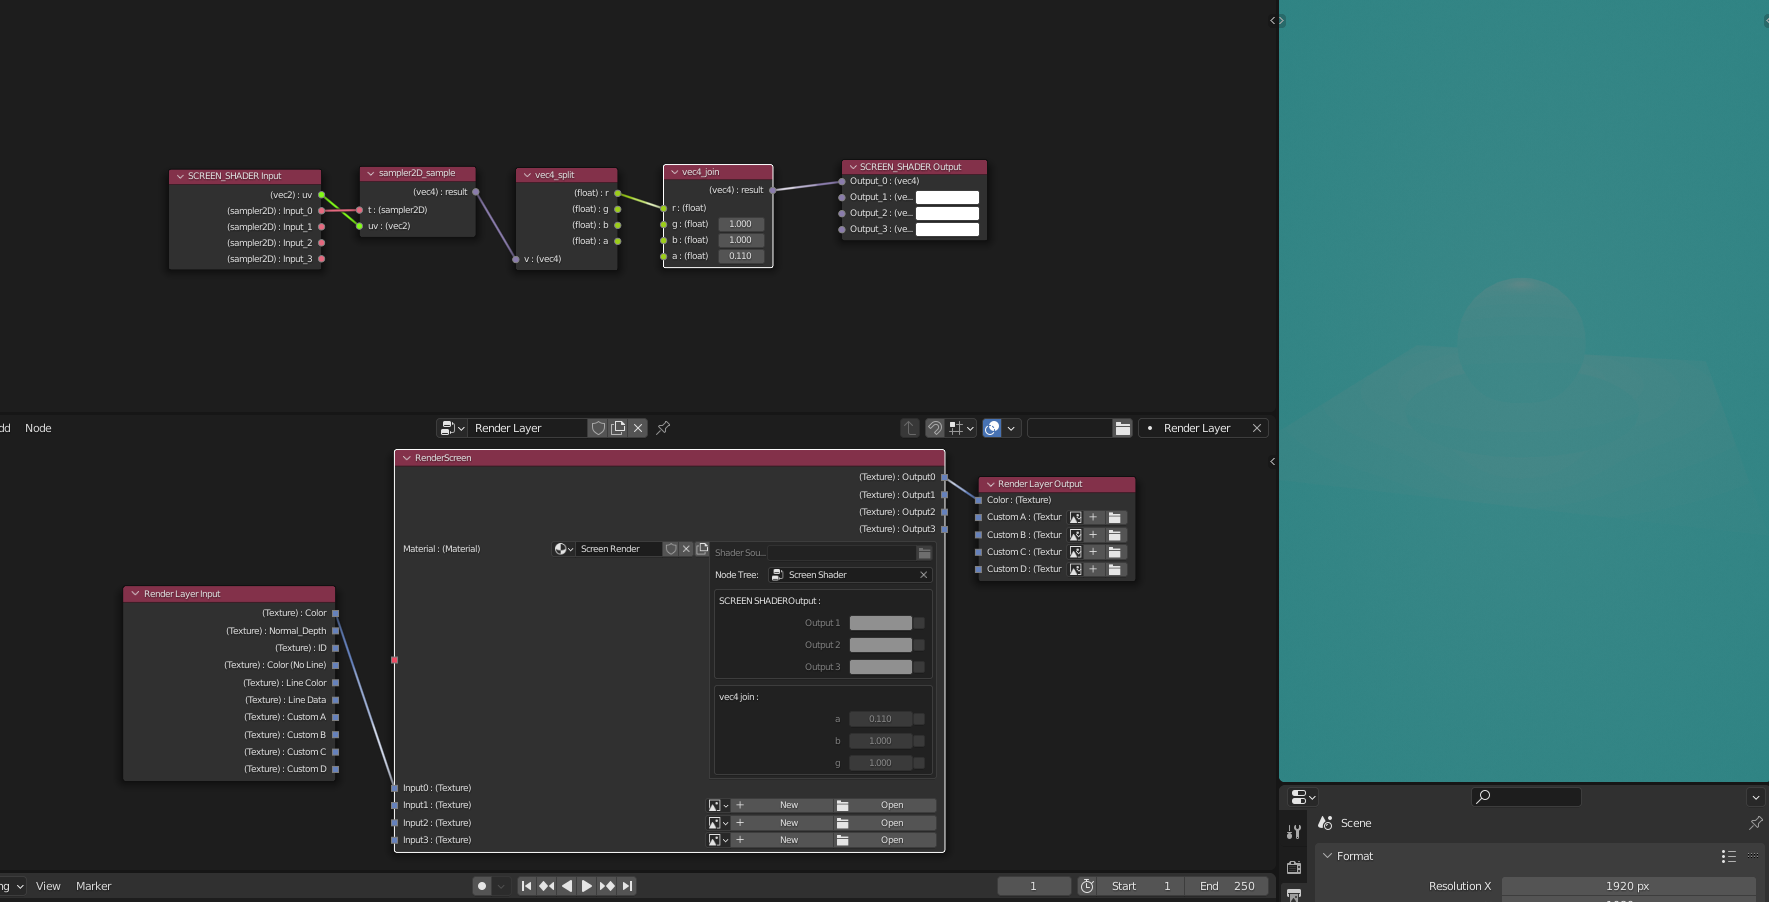Toggle overlays in the node editor header

990,428
